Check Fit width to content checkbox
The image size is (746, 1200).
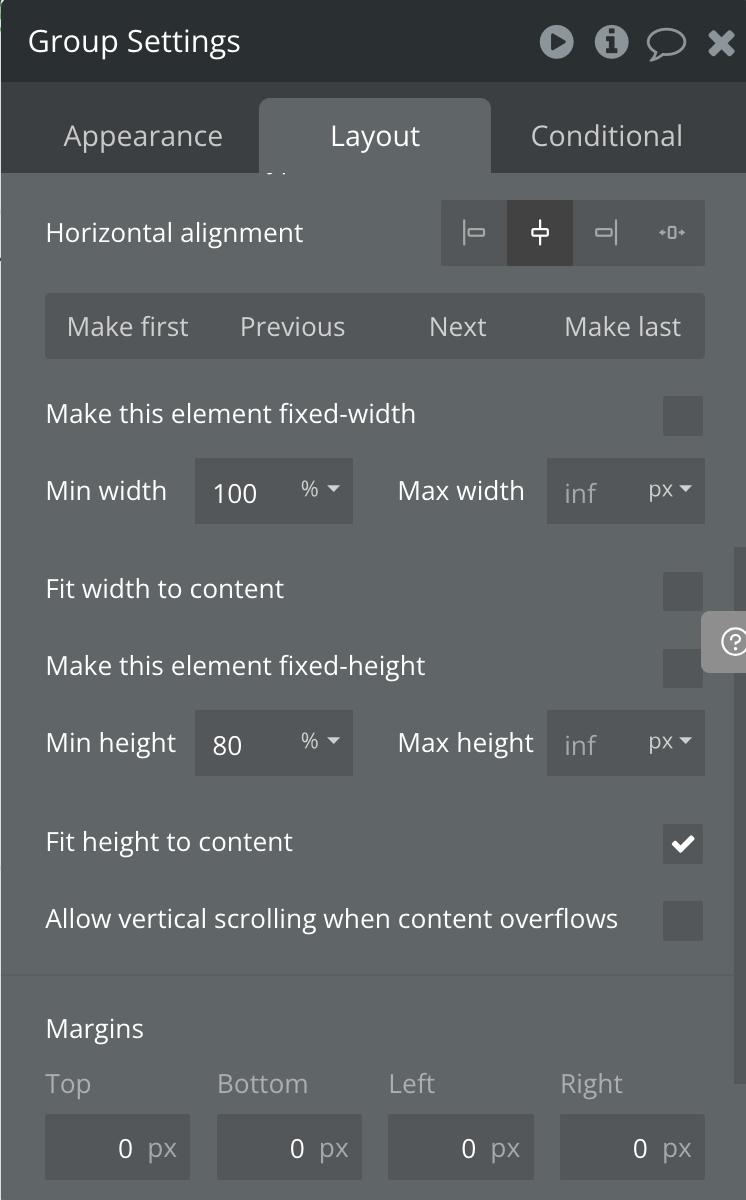click(x=683, y=591)
